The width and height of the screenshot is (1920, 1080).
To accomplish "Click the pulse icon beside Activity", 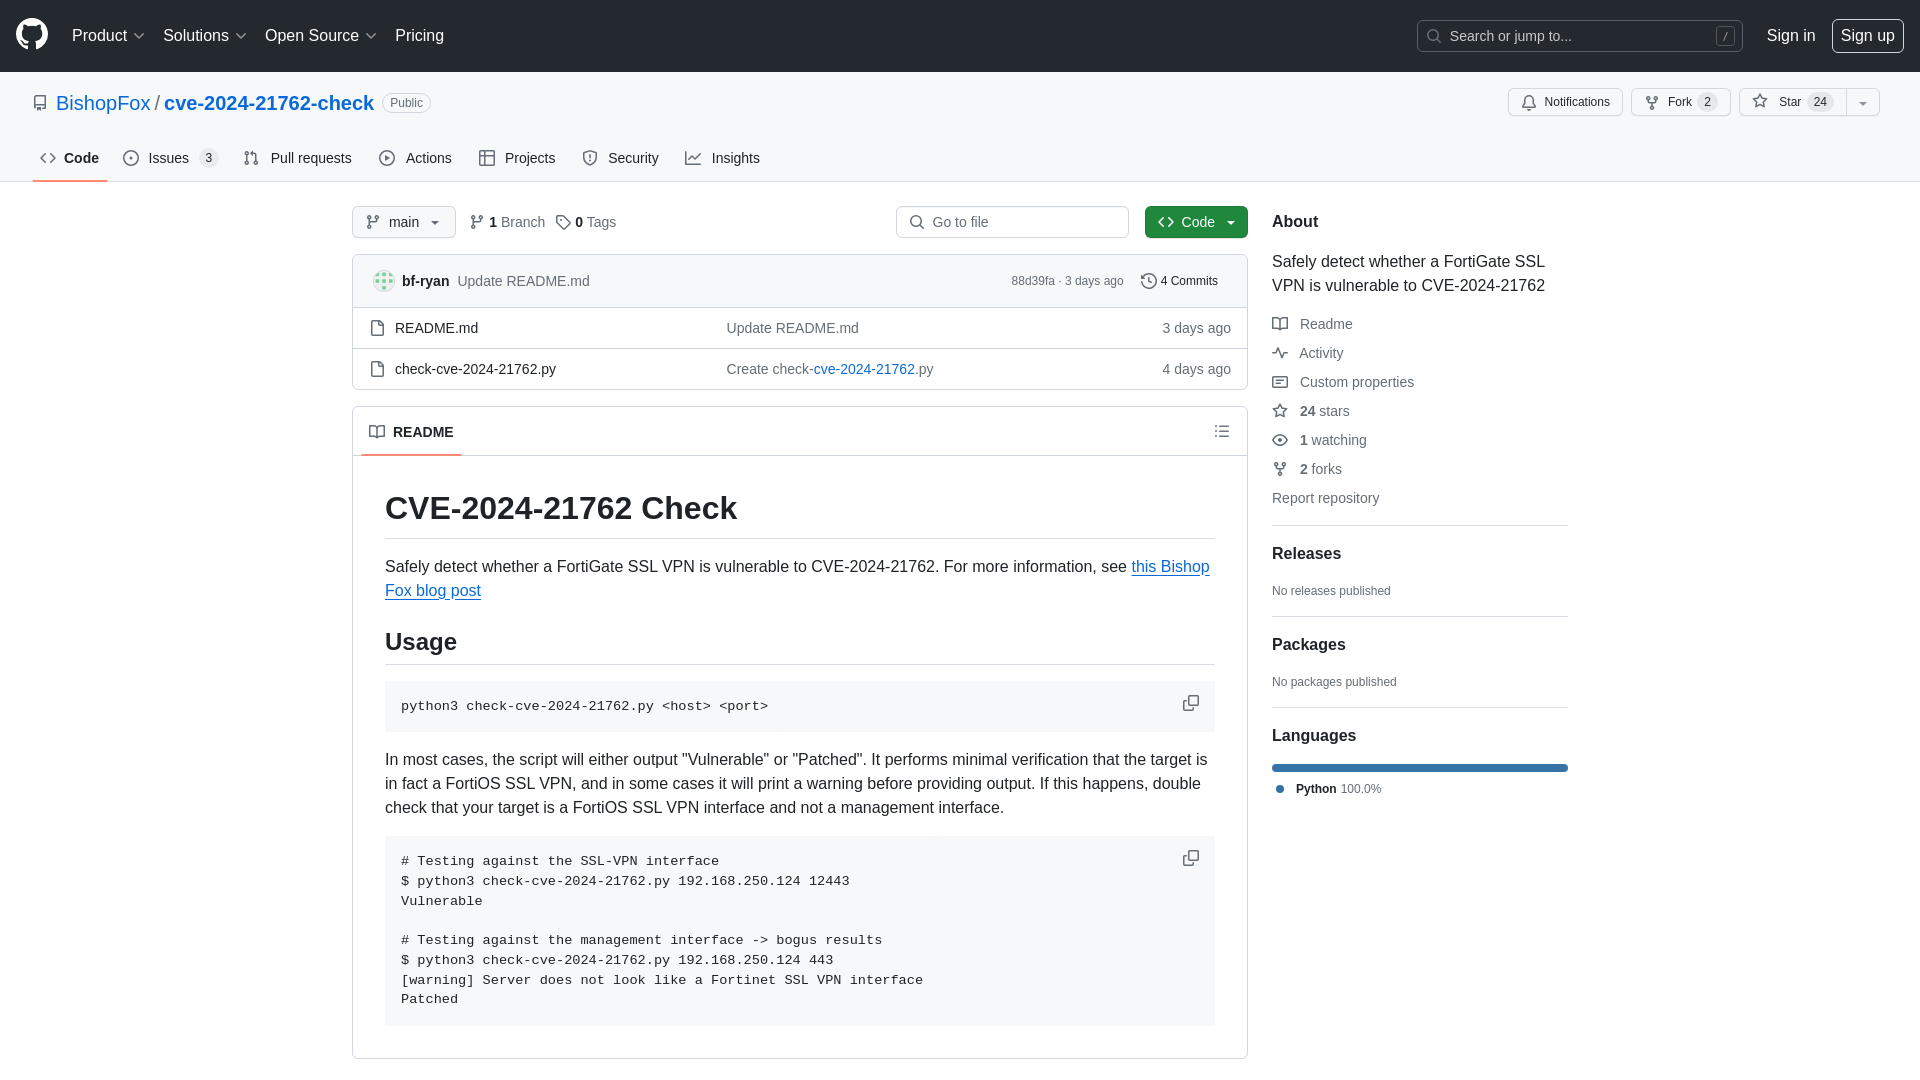I will pos(1280,353).
